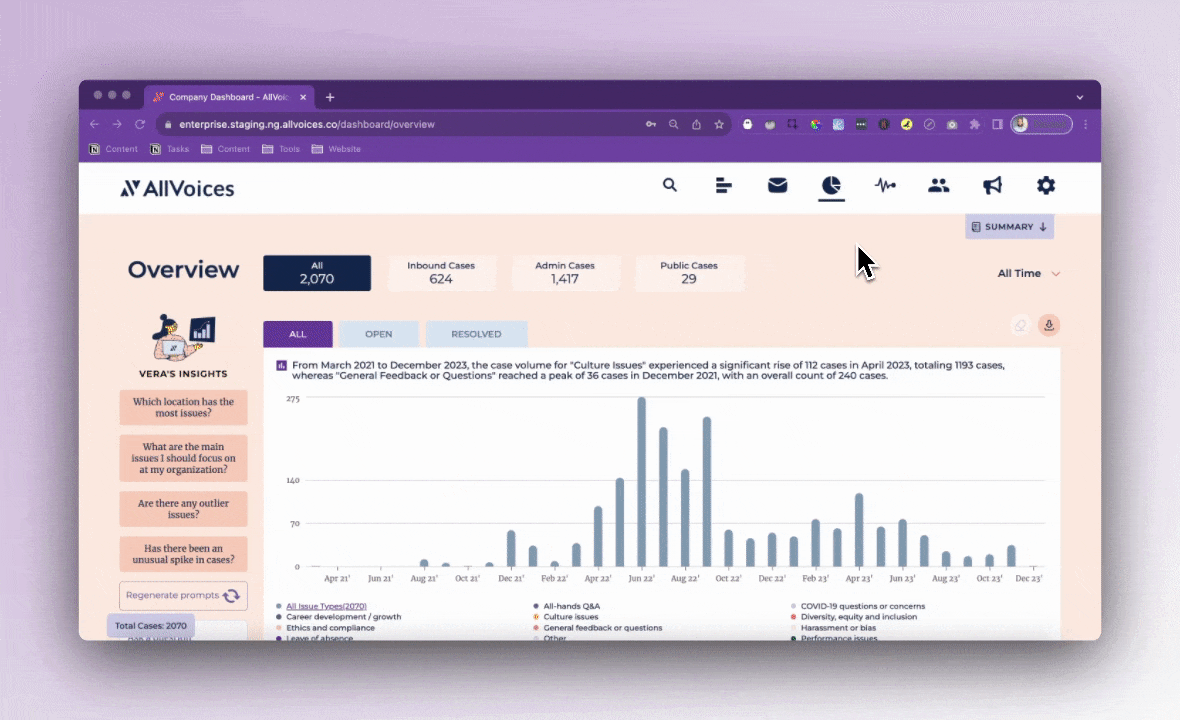Click Regenerate prompts button
This screenshot has width=1180, height=720.
(183, 595)
